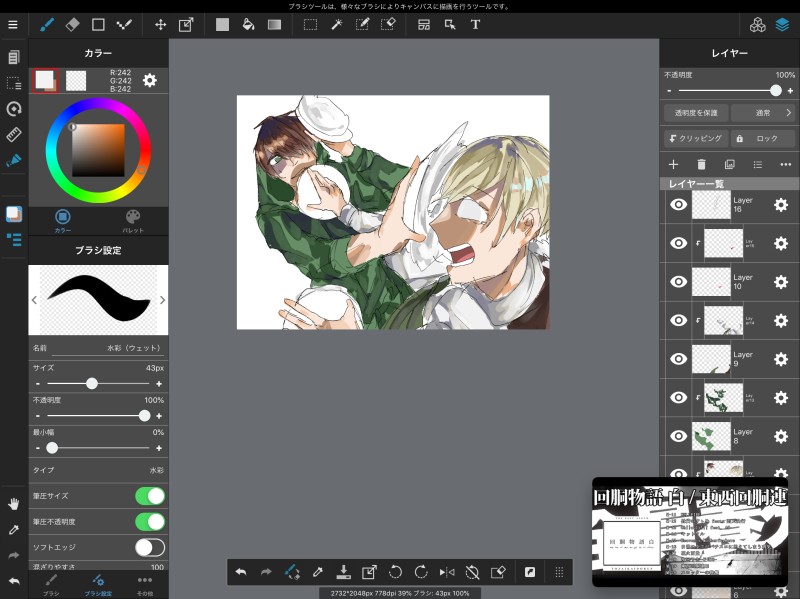The width and height of the screenshot is (800, 599).
Task: Open Layer 8 settings gear
Action: pyautogui.click(x=781, y=436)
